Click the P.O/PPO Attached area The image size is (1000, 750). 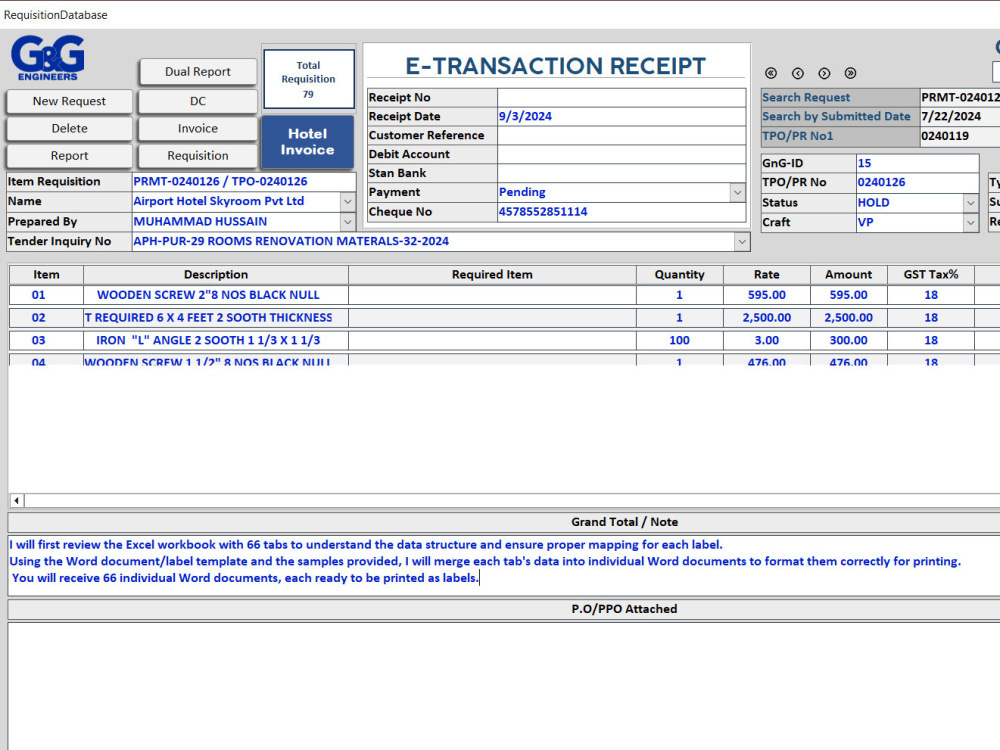coord(504,686)
